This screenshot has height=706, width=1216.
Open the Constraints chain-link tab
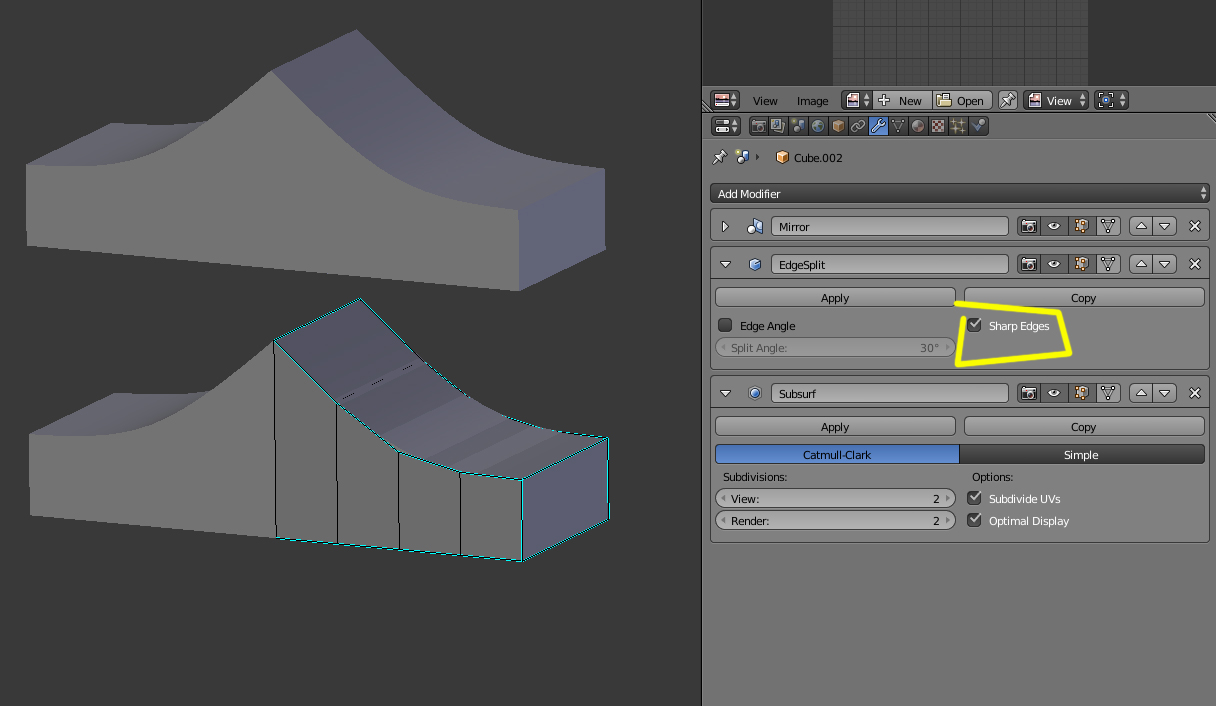click(858, 126)
